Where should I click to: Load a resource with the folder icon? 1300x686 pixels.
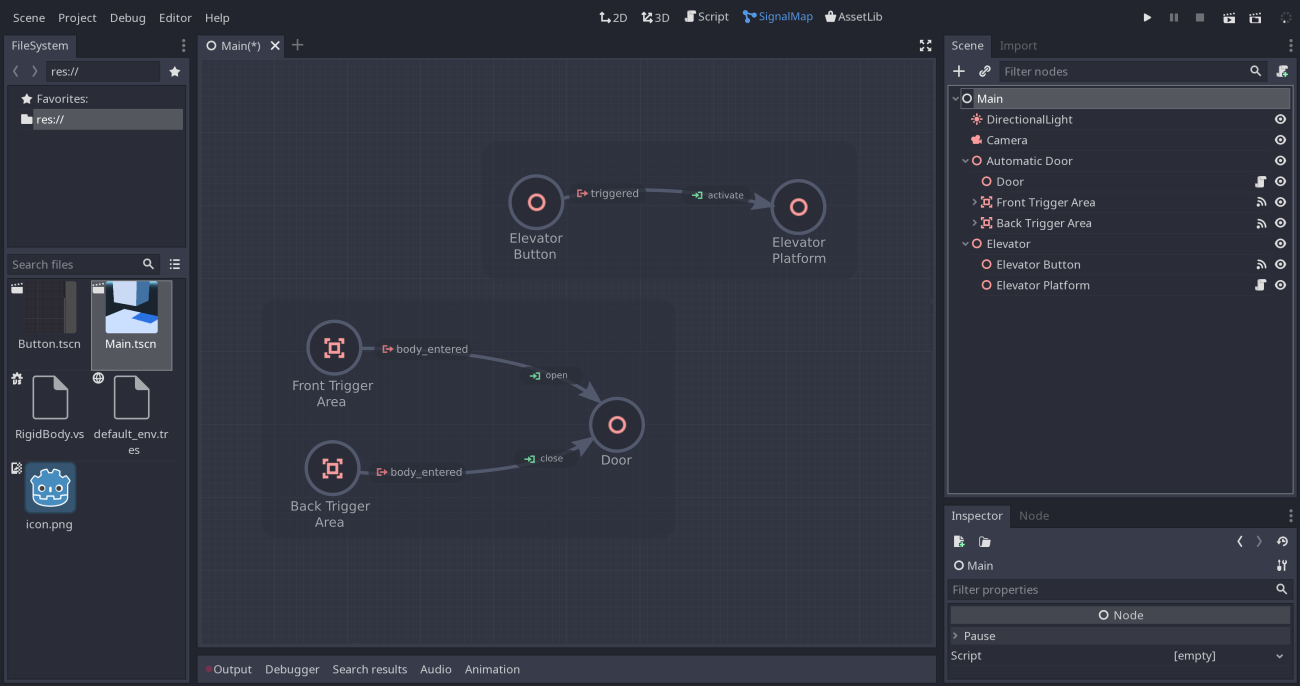(983, 541)
